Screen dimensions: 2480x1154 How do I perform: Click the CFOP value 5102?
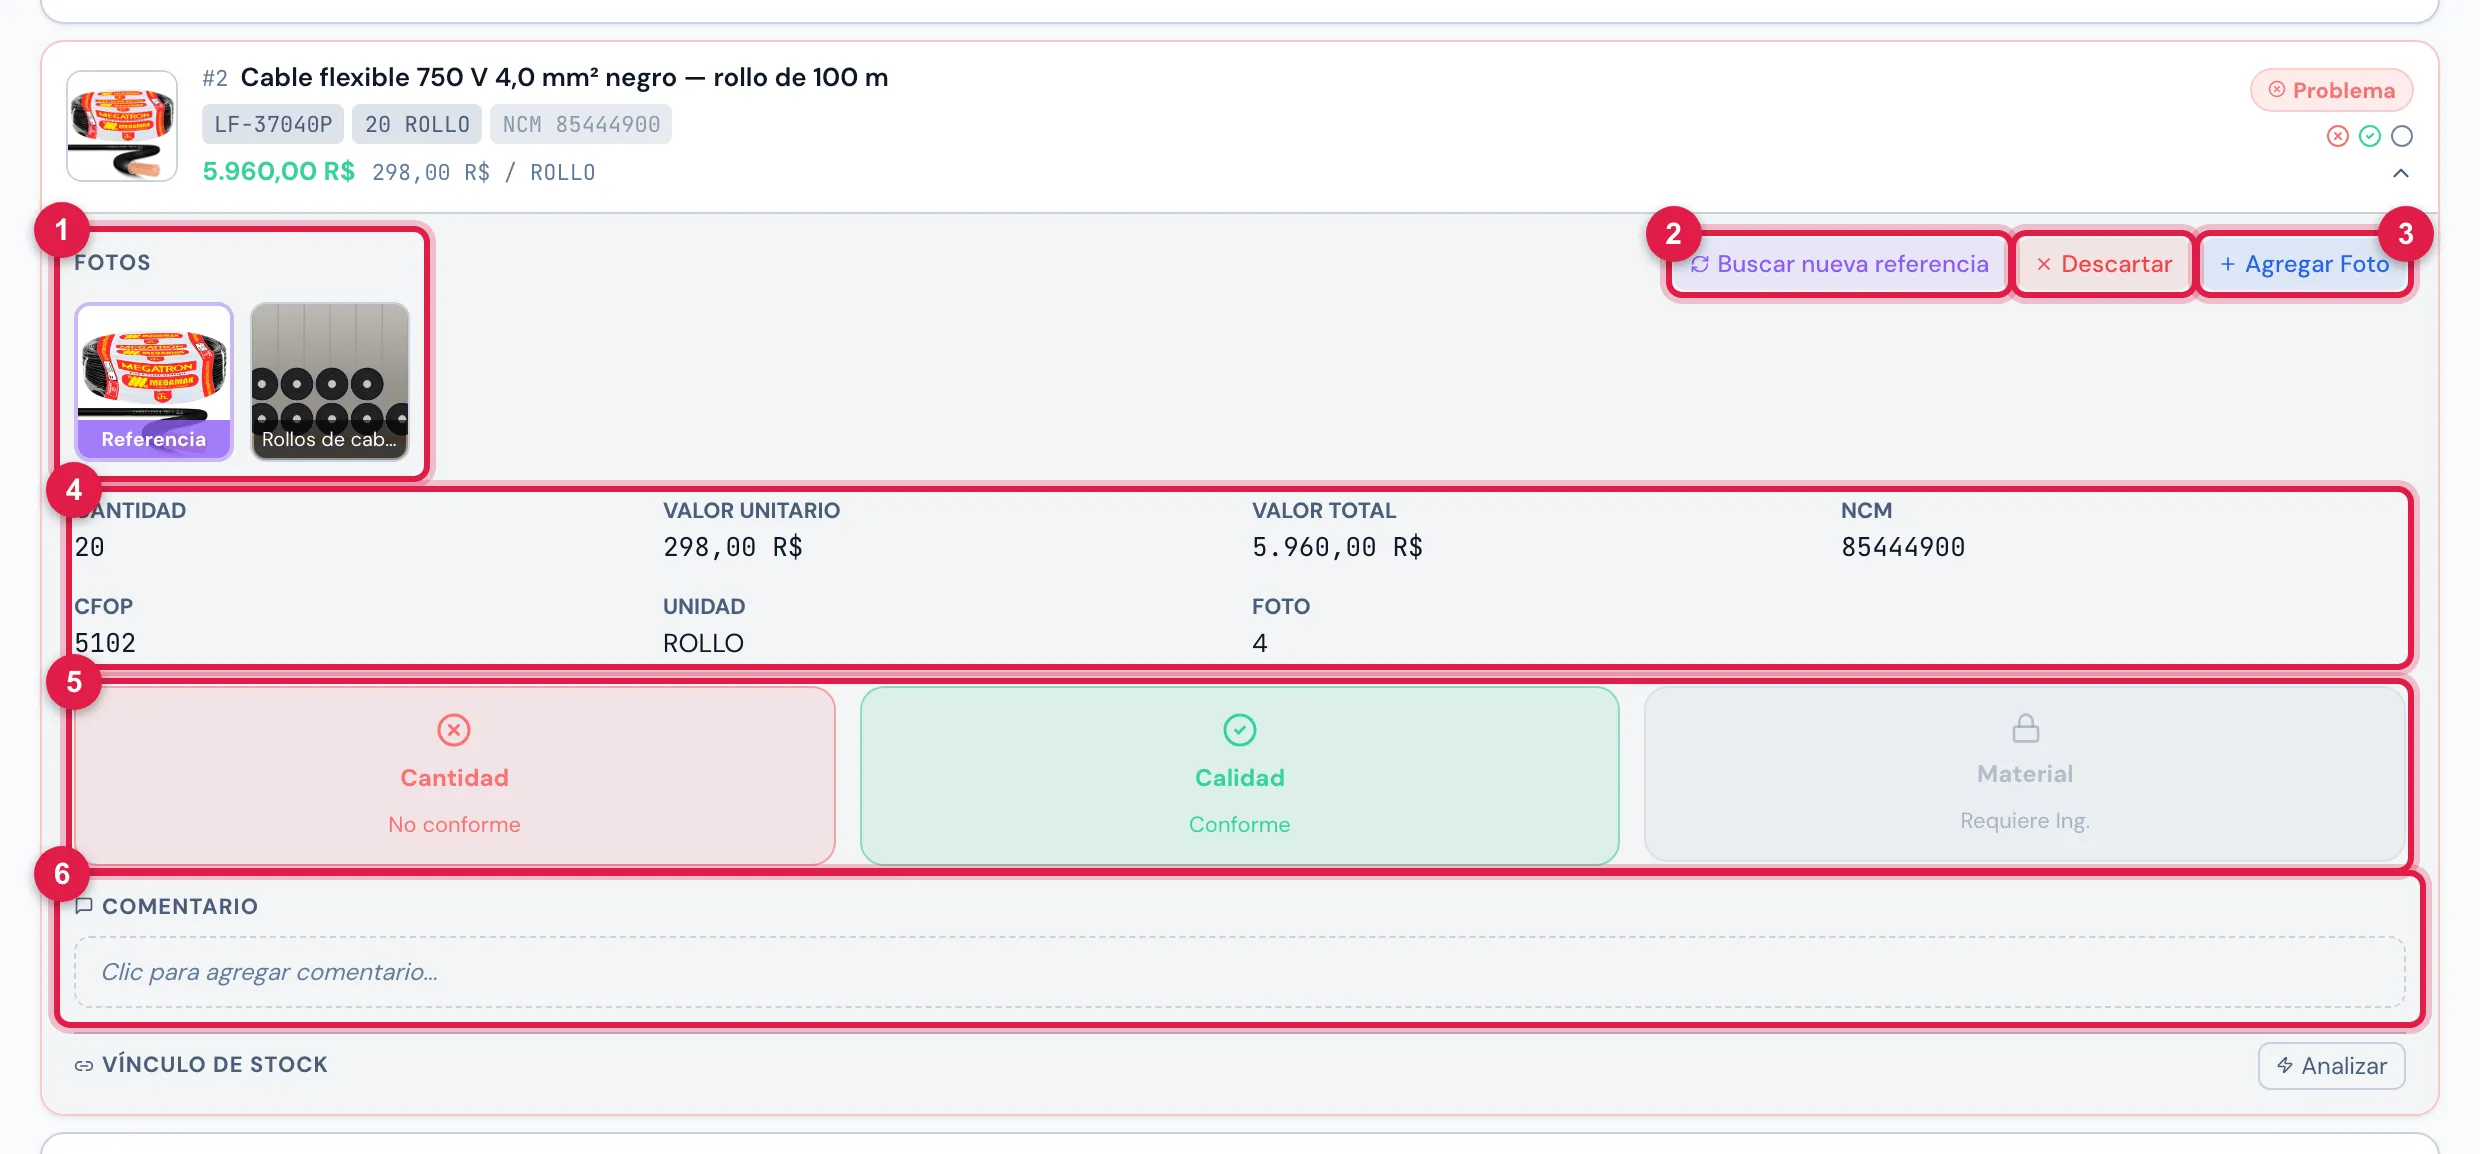point(105,643)
